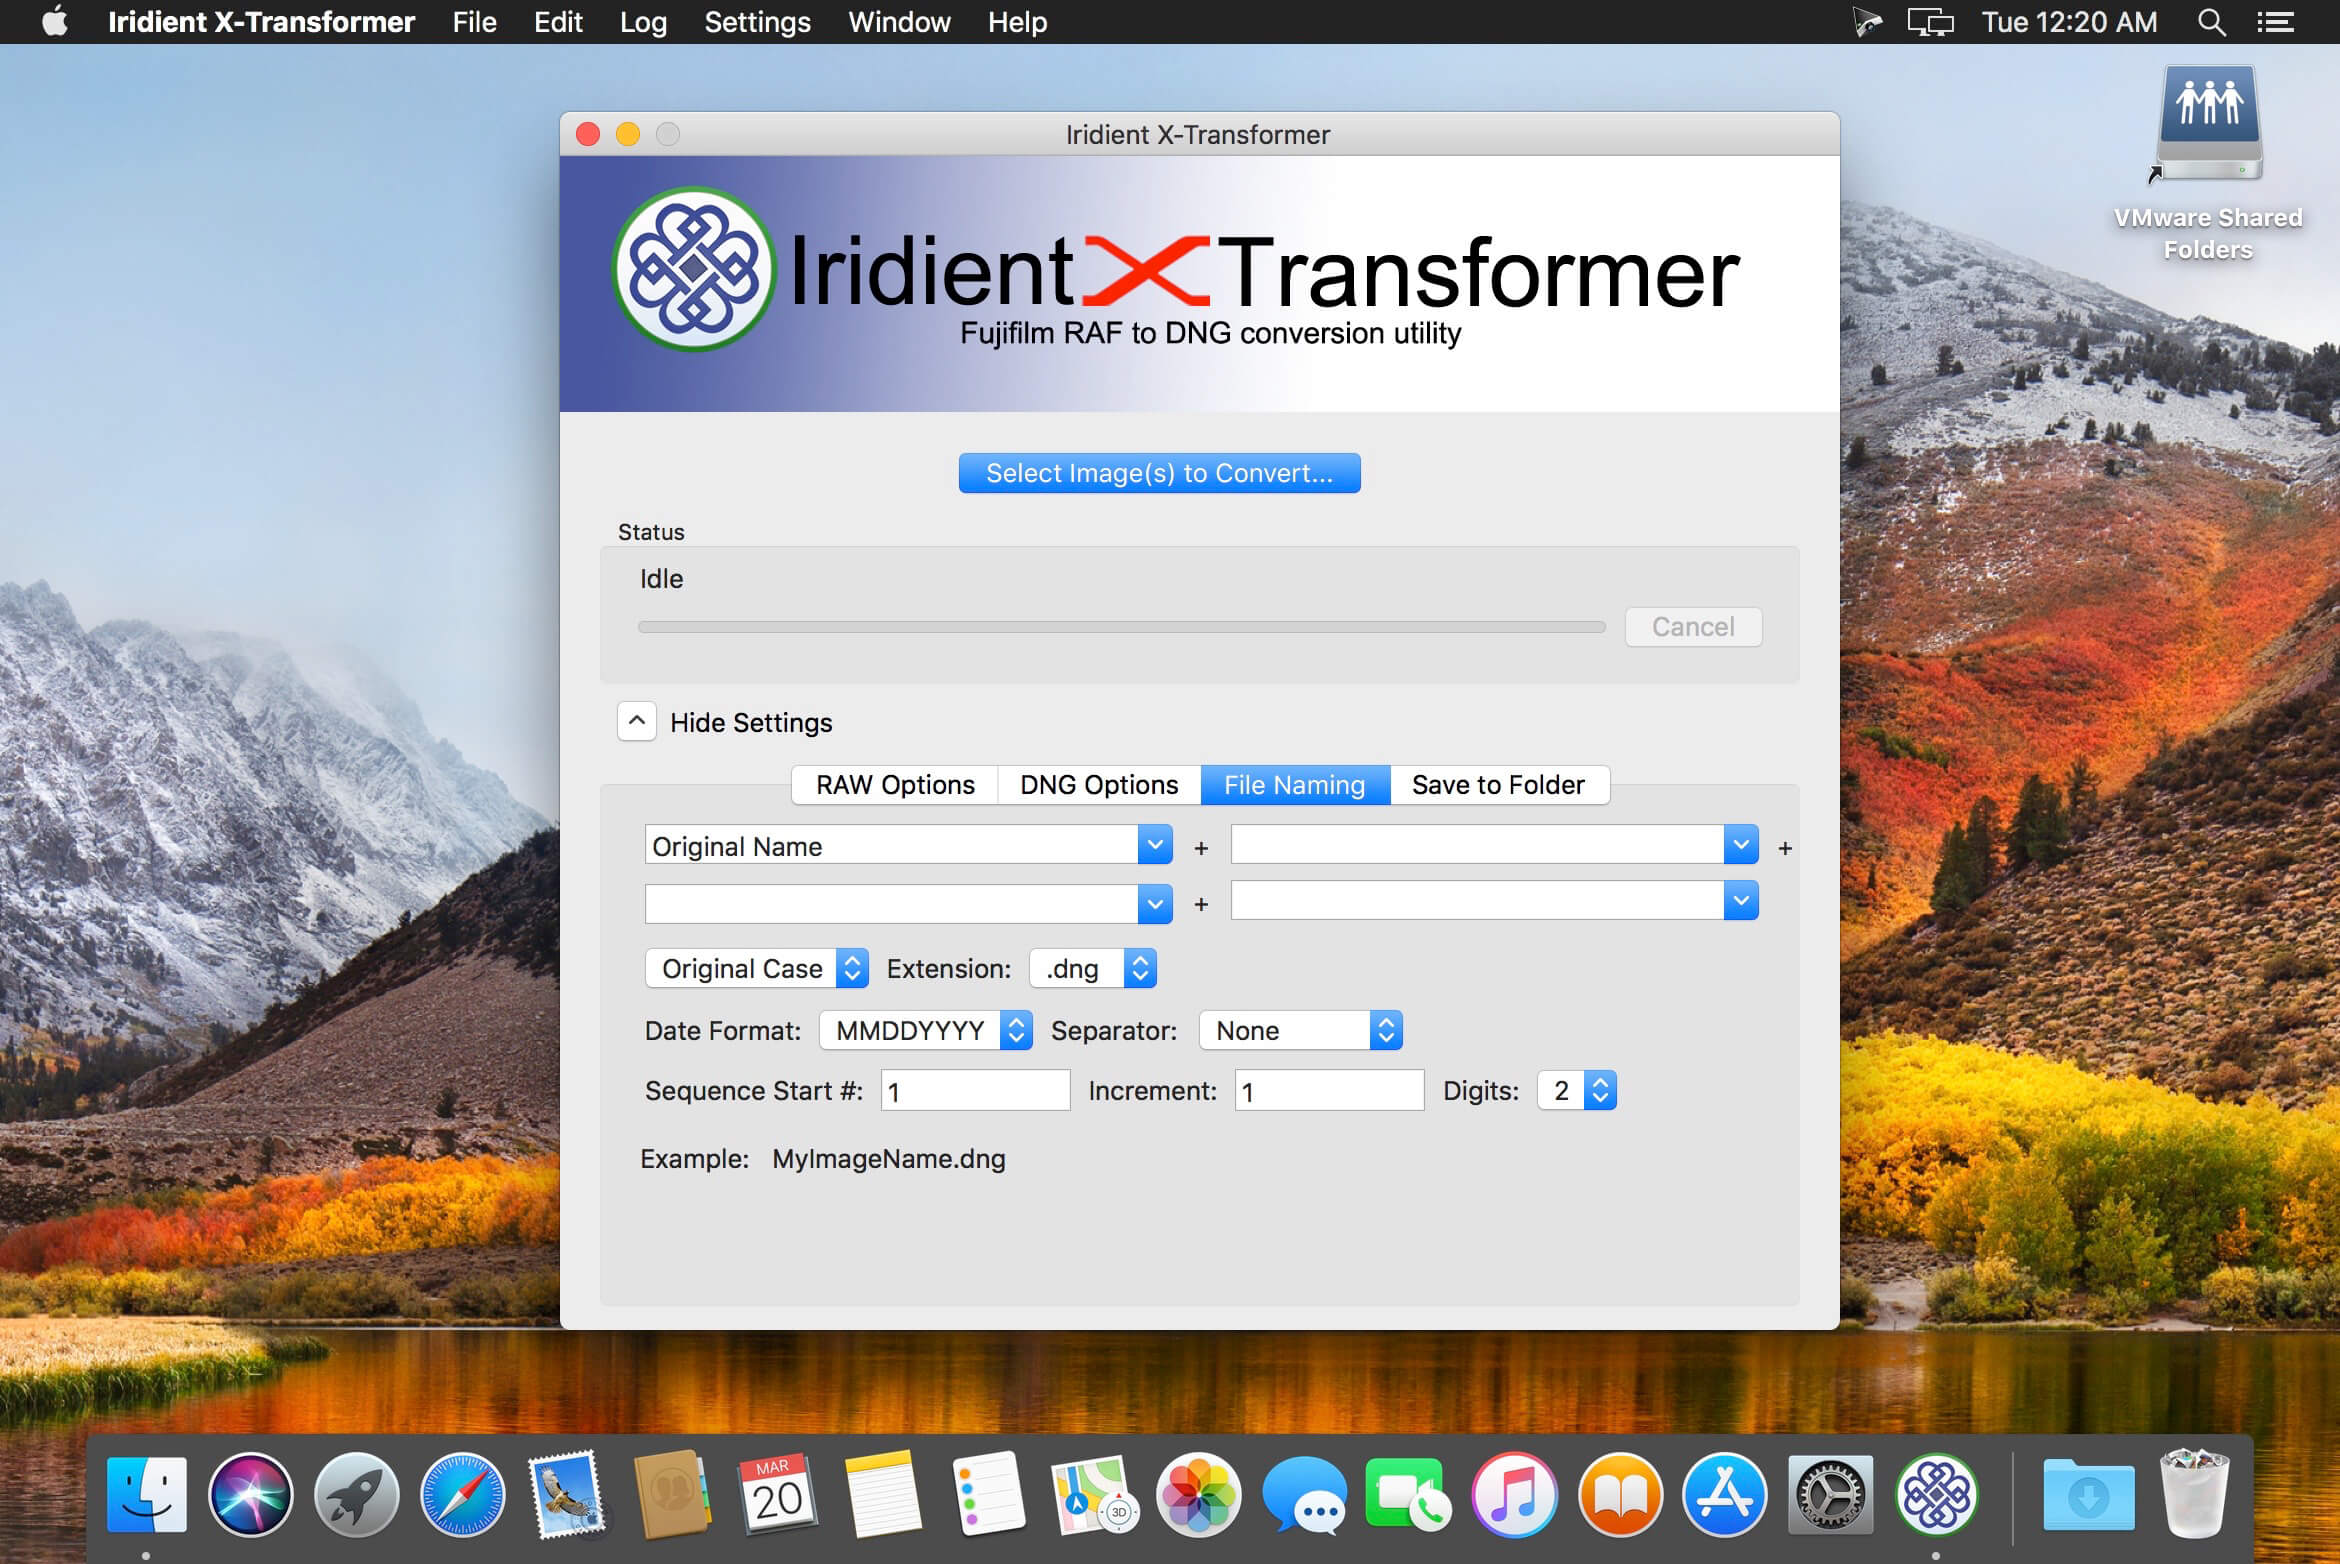The width and height of the screenshot is (2340, 1564).
Task: Click the Increment input field
Action: (1329, 1090)
